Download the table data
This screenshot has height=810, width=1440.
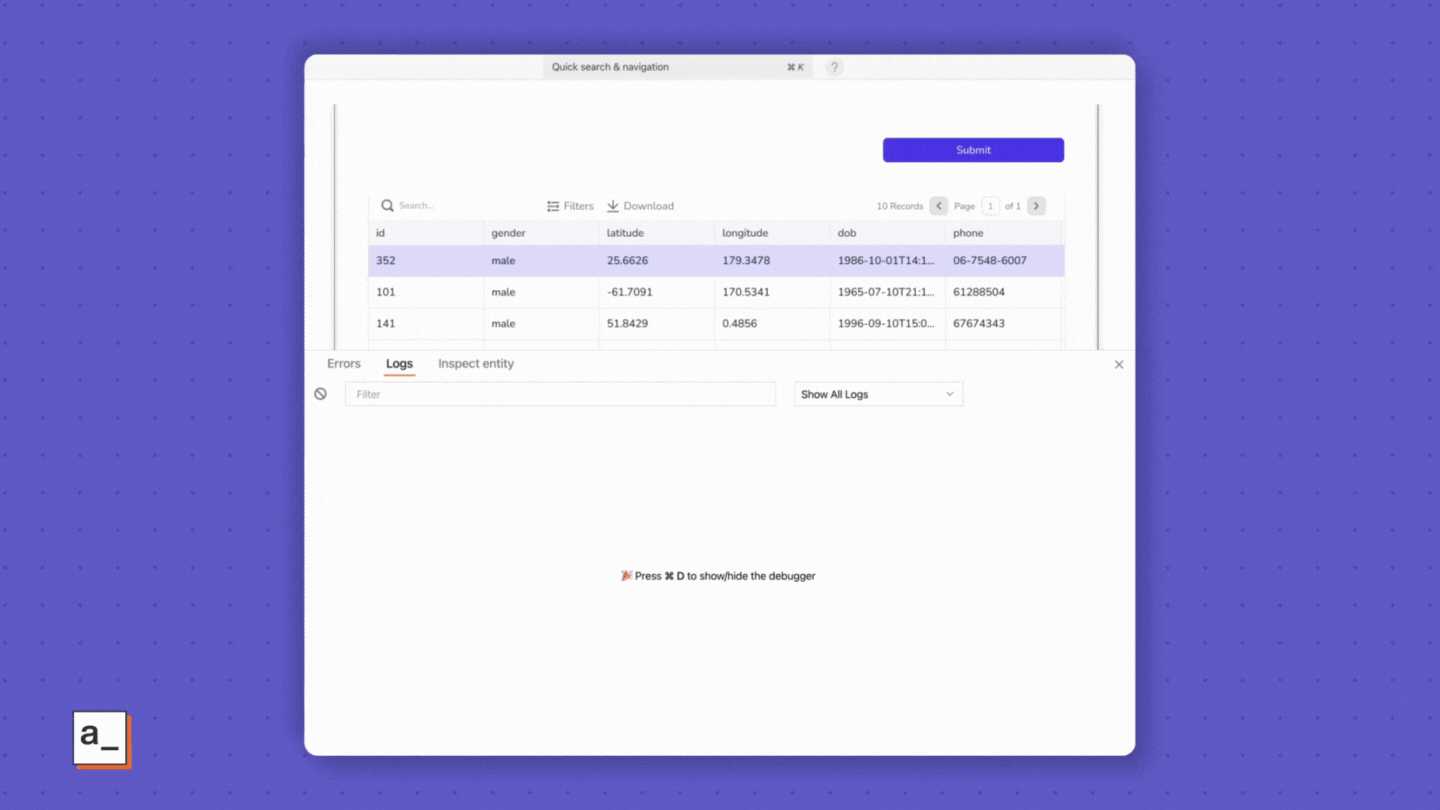pyautogui.click(x=640, y=206)
